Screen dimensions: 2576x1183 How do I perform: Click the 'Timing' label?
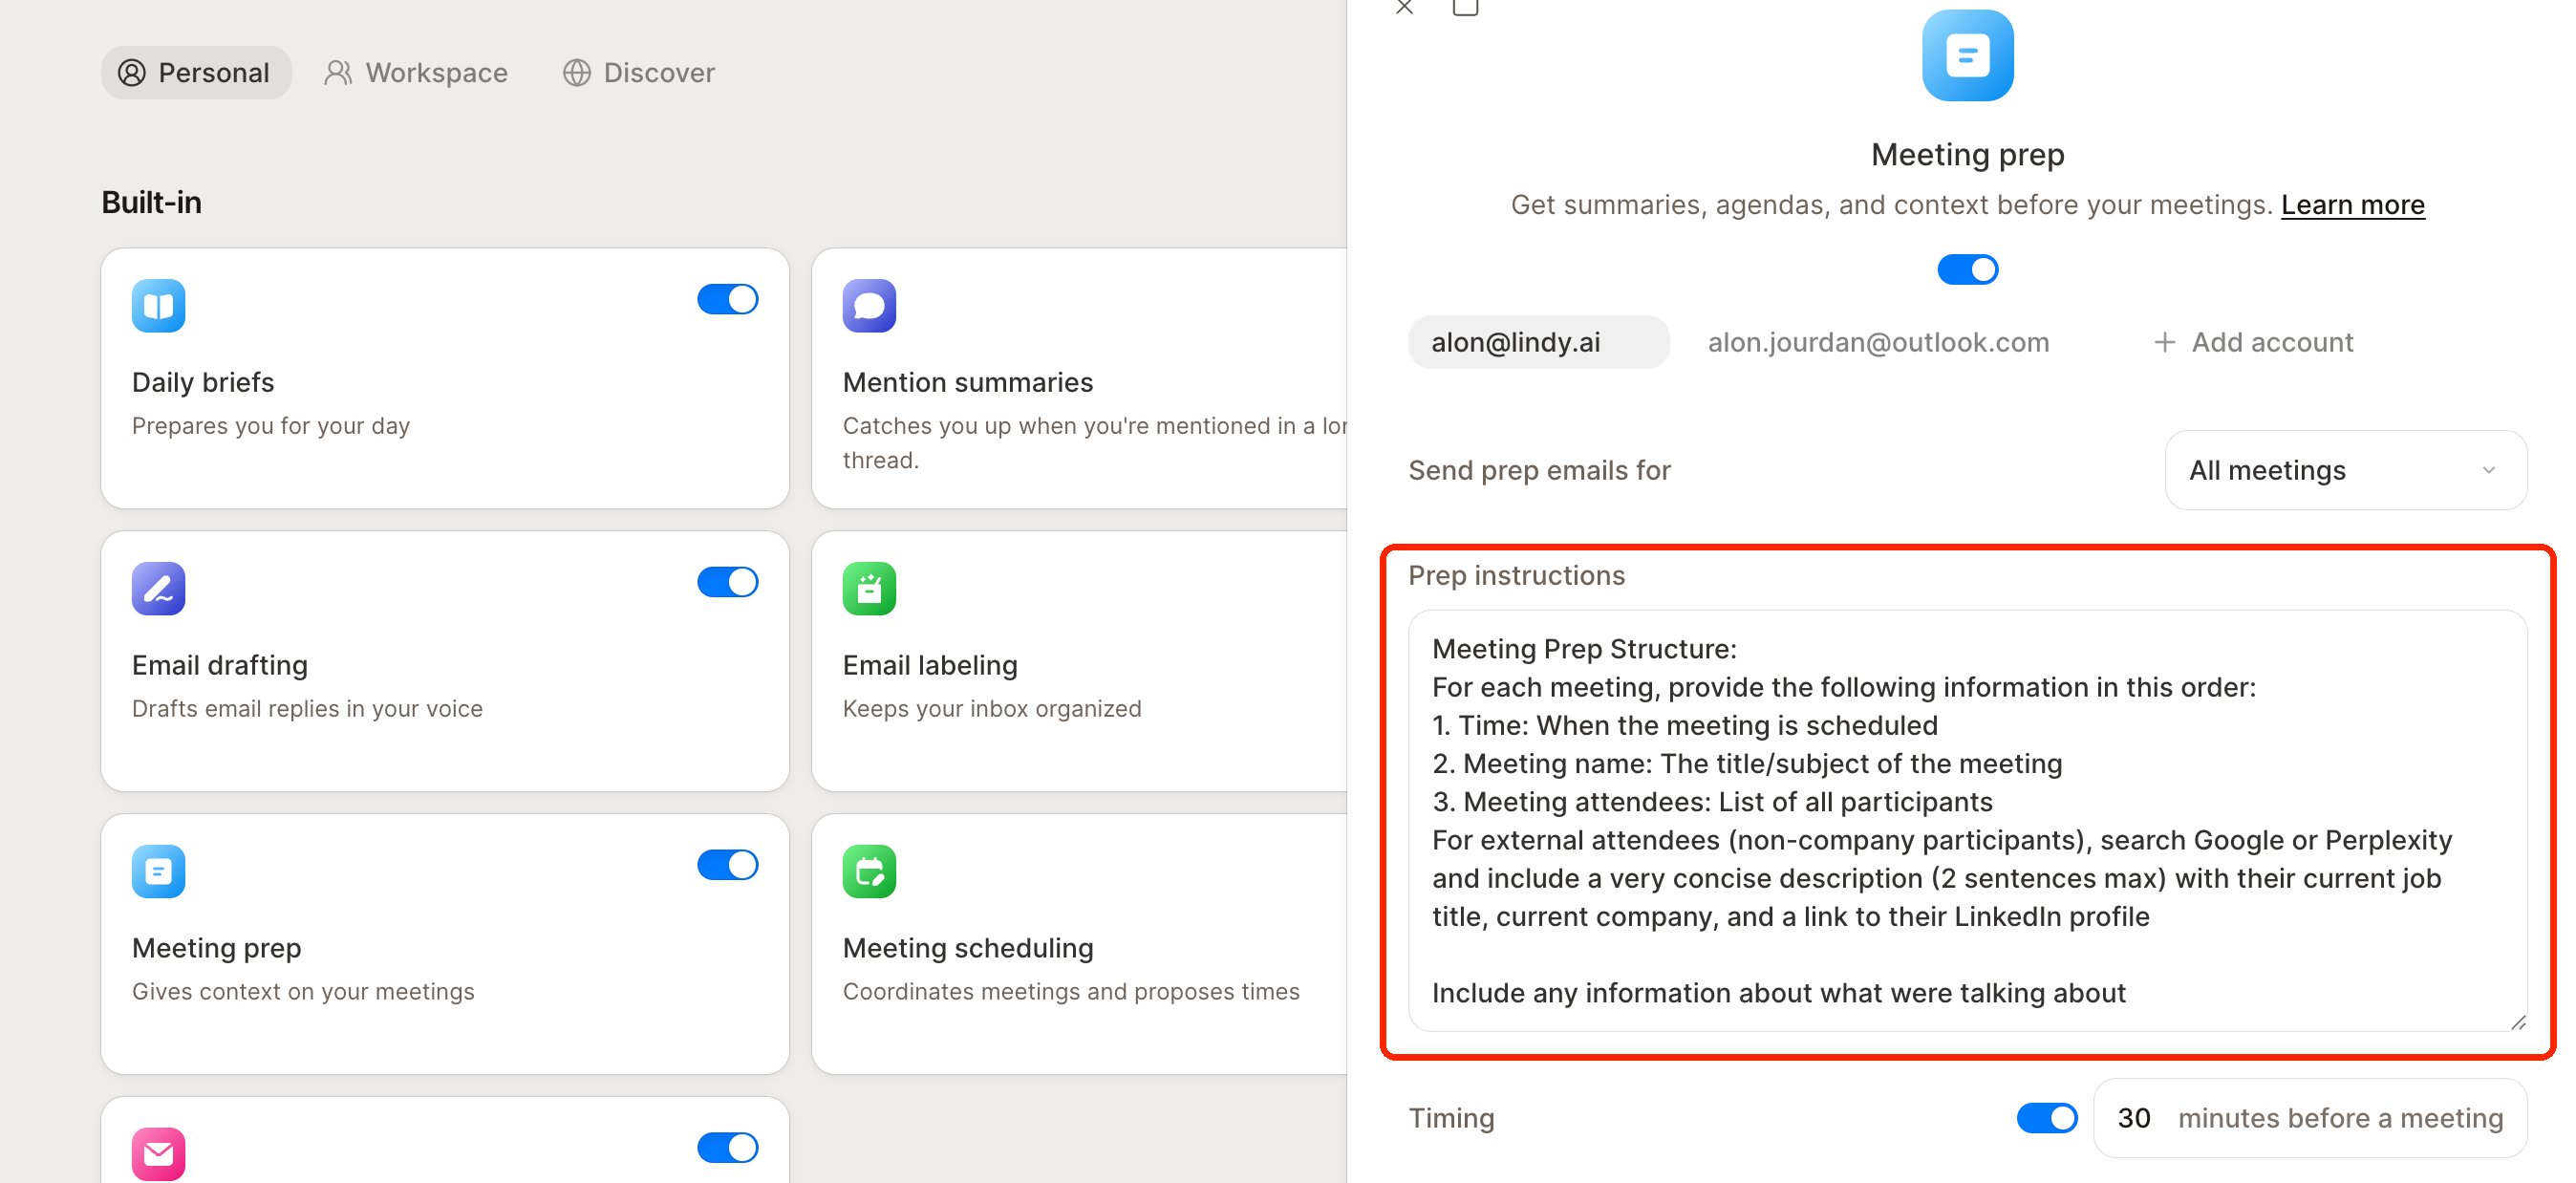1451,1118
